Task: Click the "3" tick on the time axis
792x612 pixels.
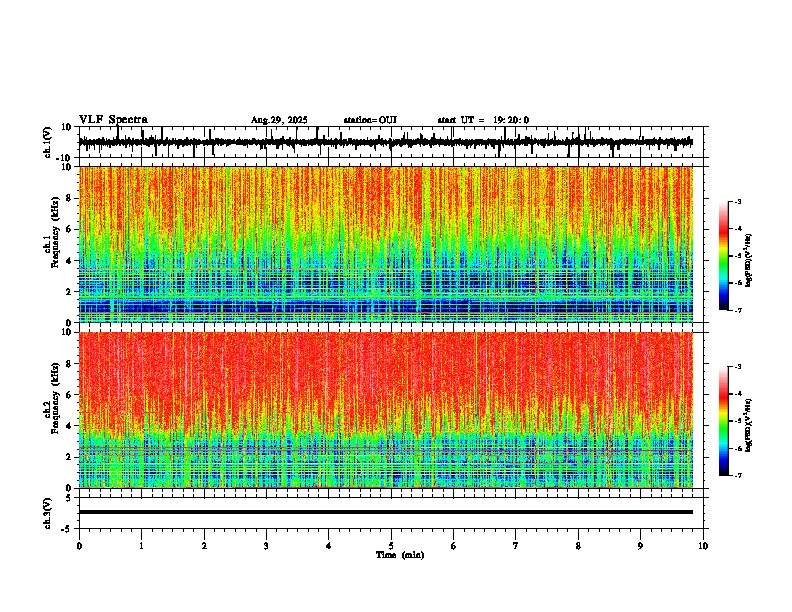Action: point(266,546)
